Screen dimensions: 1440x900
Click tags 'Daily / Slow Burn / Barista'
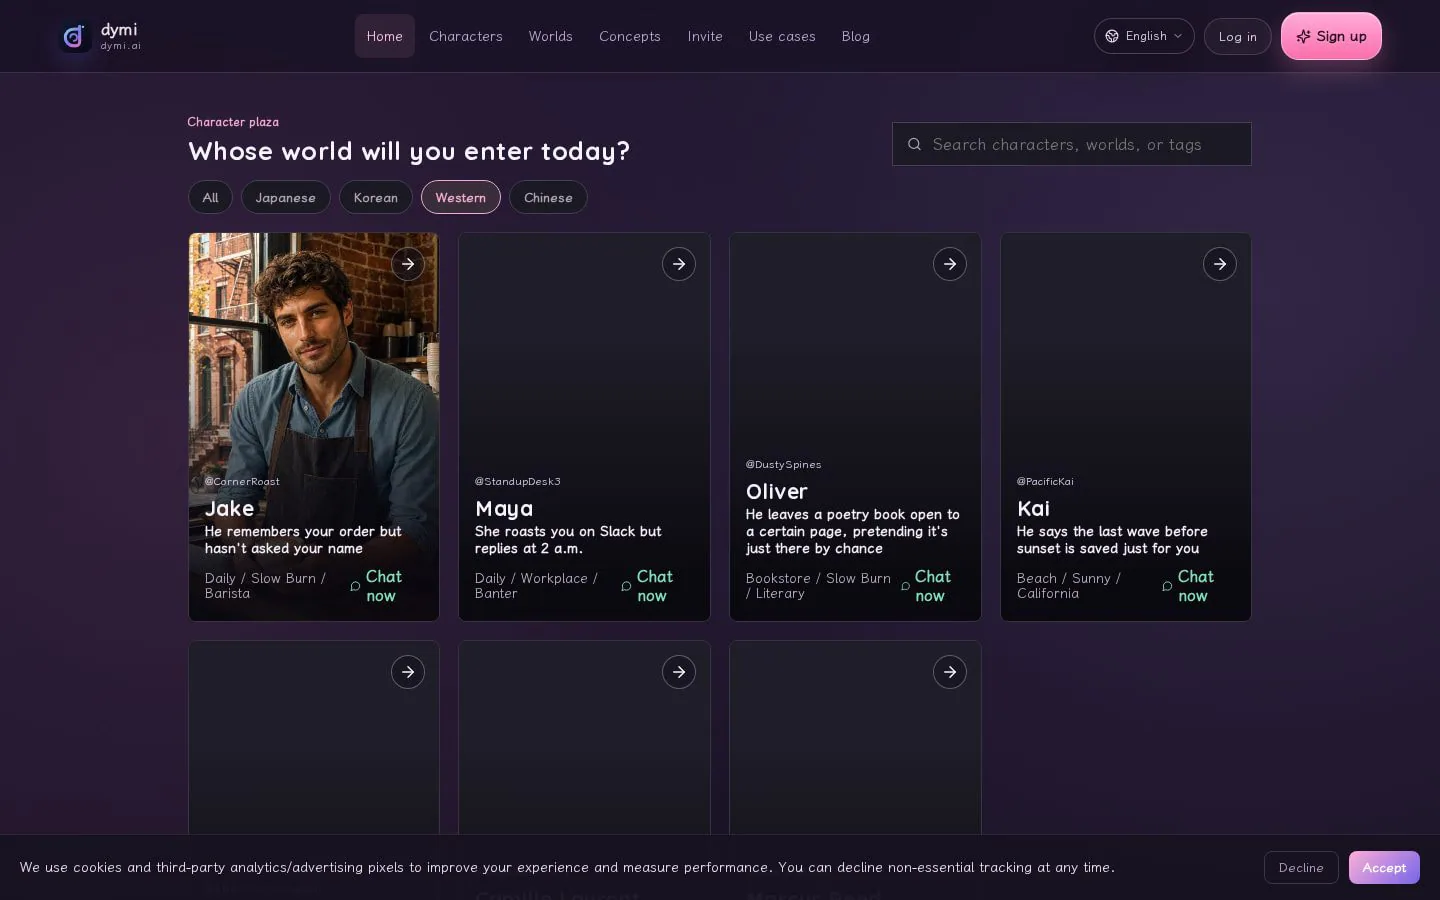point(266,586)
